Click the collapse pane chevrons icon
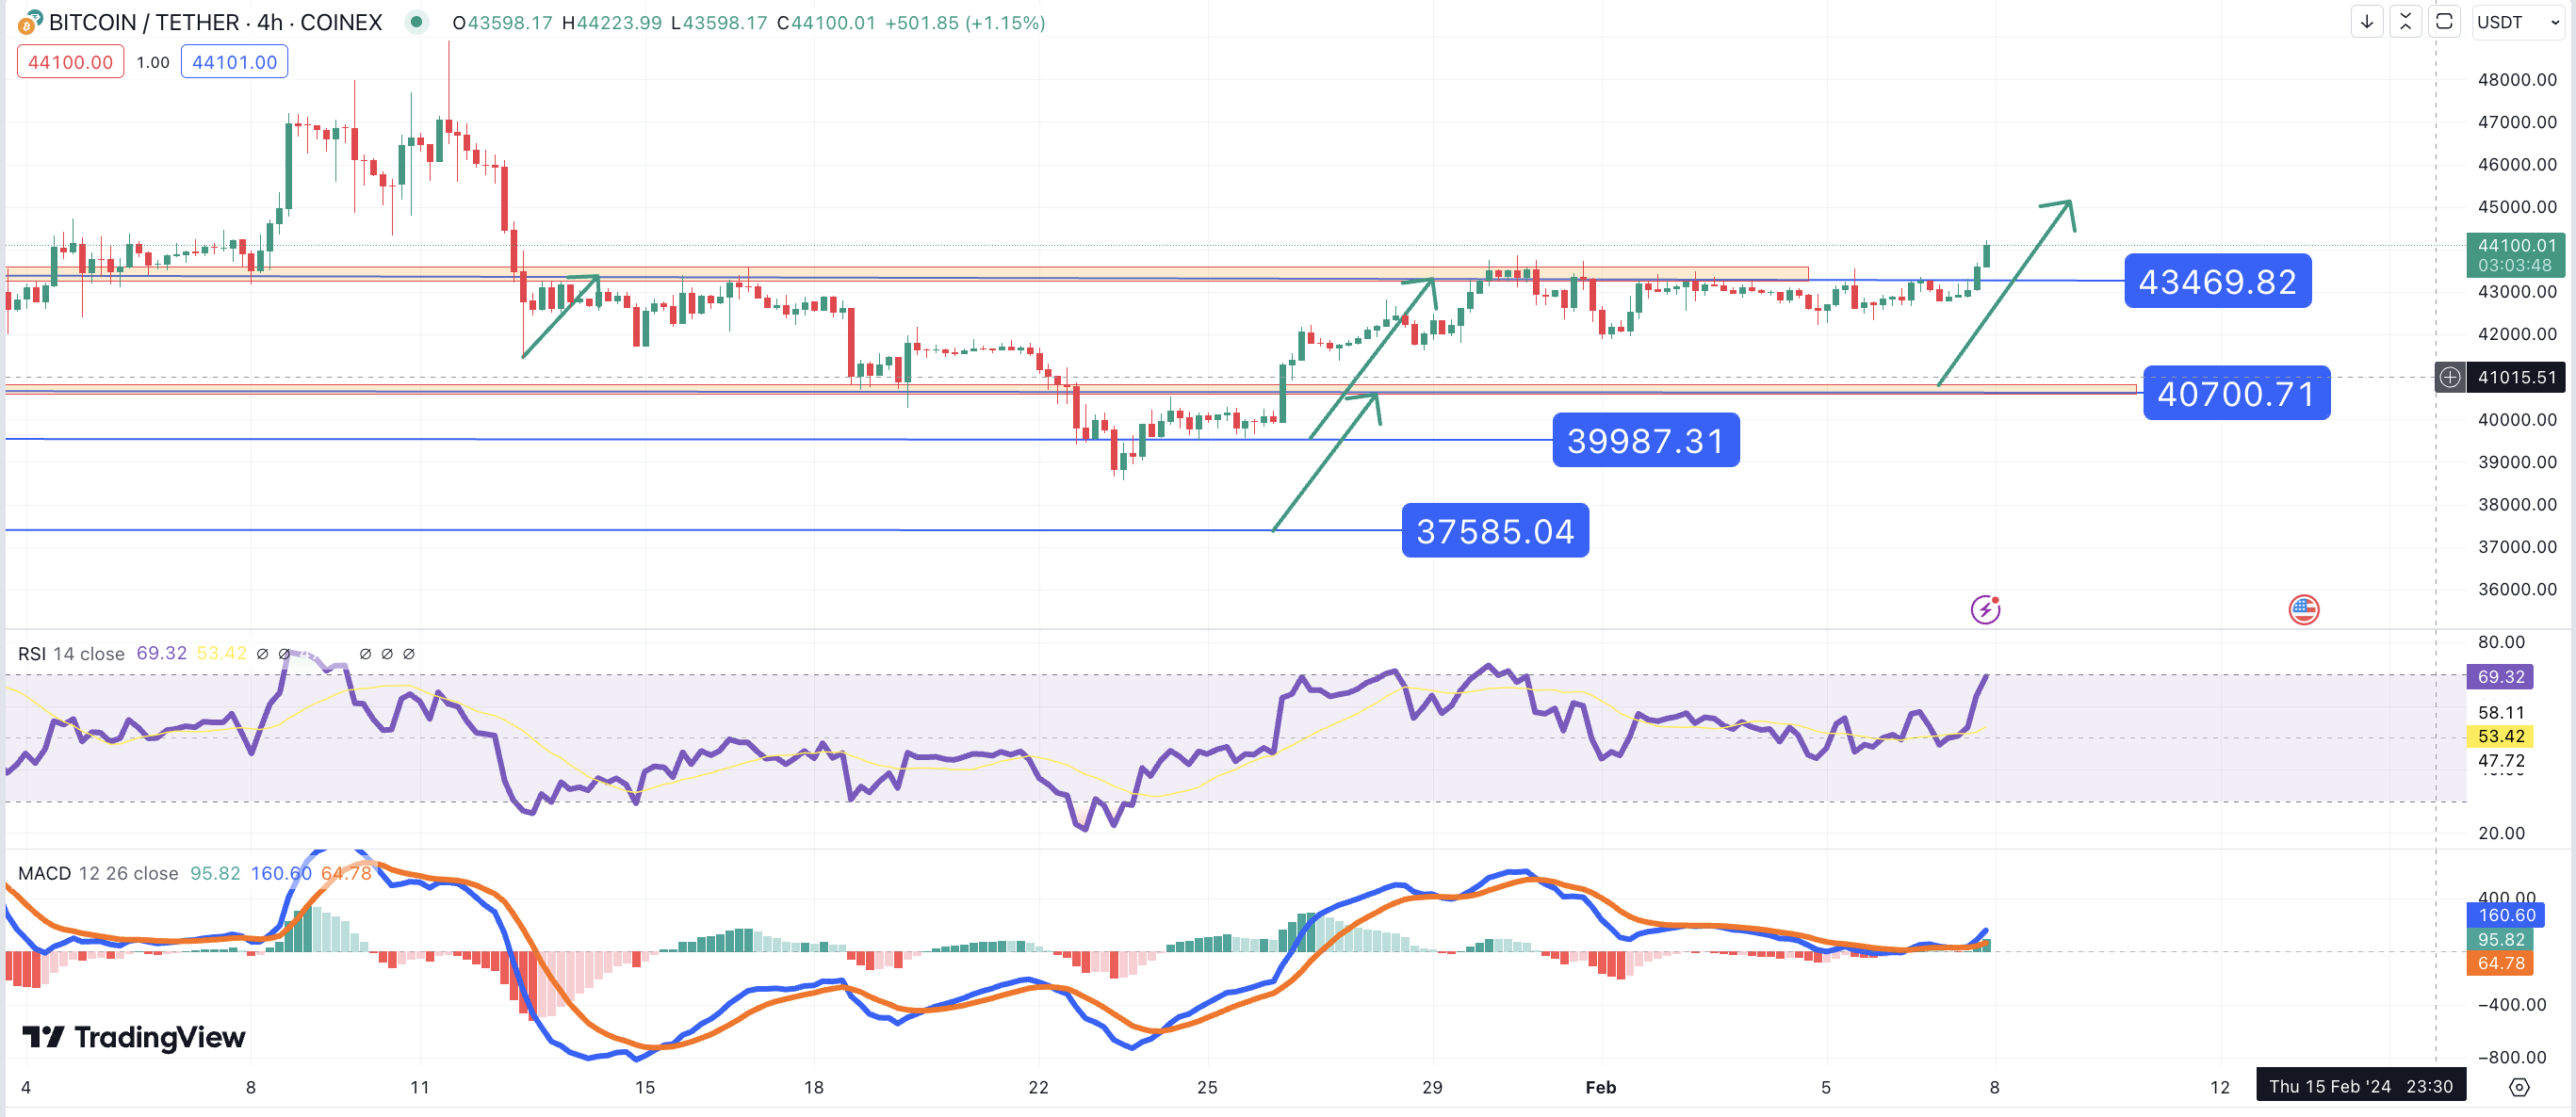The image size is (2576, 1117). tap(2405, 21)
